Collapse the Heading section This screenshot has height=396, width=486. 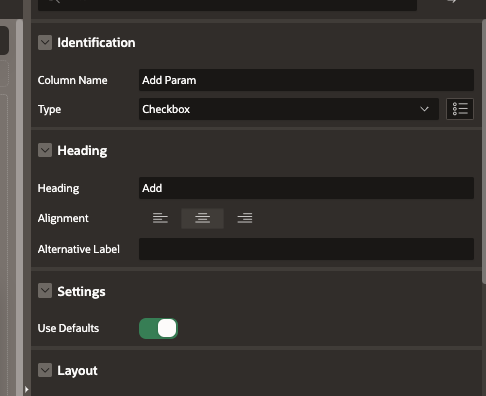coord(45,150)
